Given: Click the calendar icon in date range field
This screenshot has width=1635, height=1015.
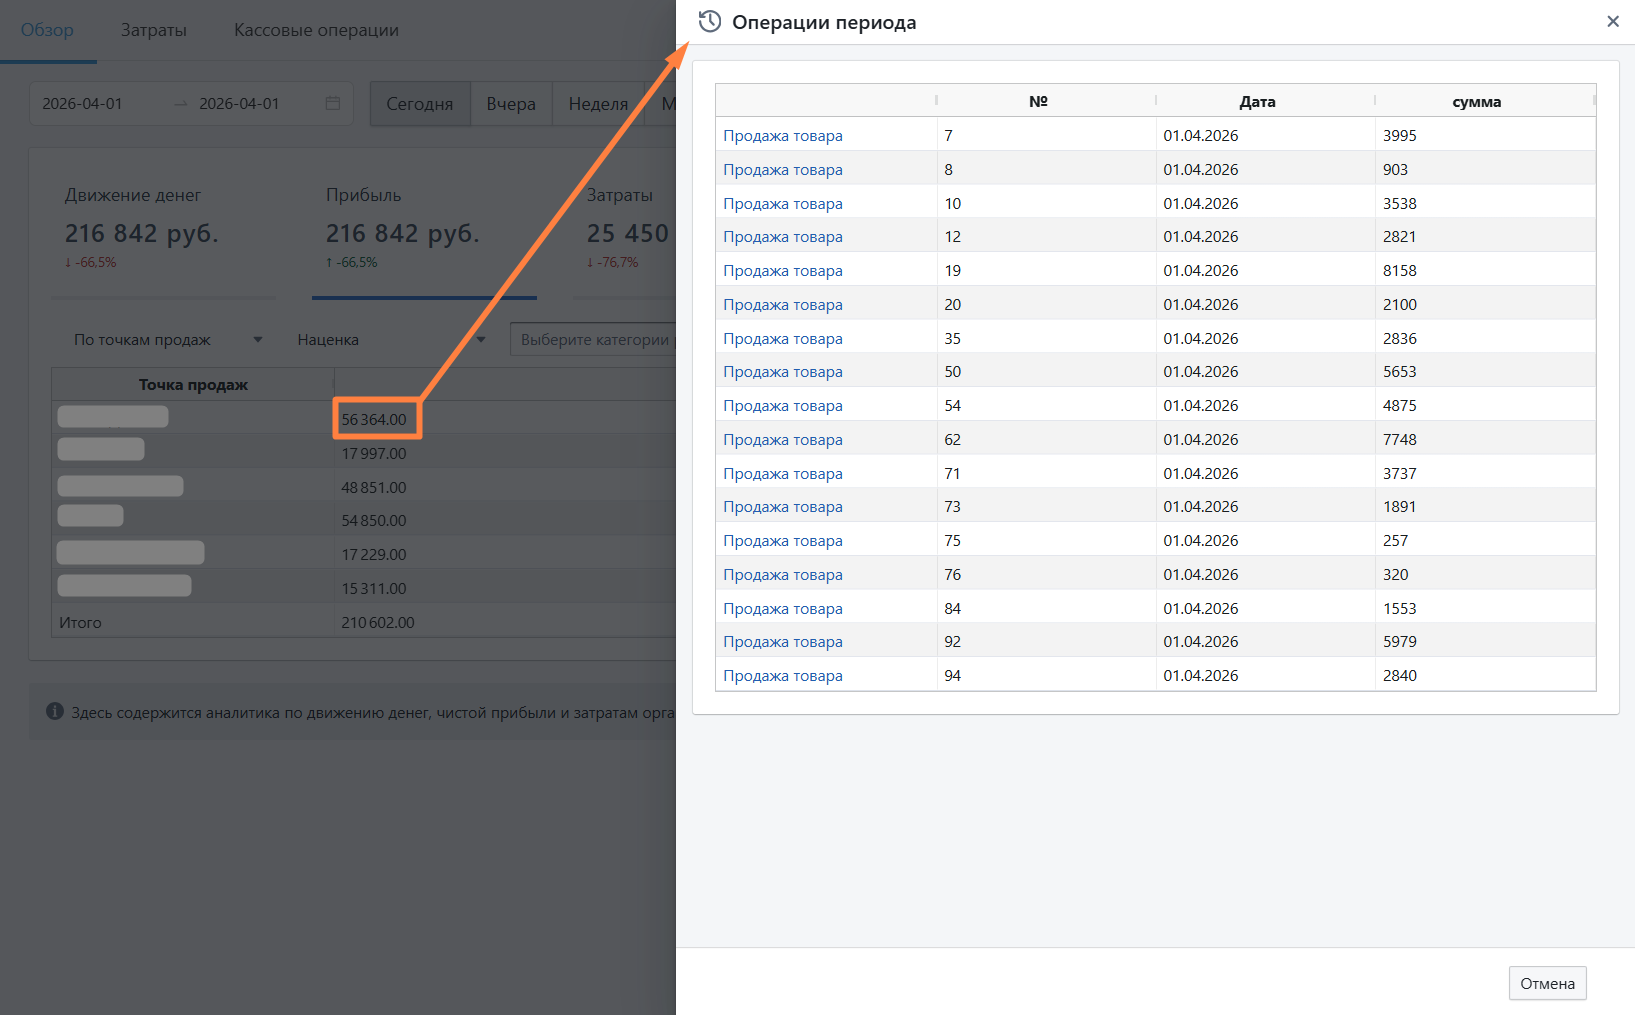Looking at the screenshot, I should click(x=333, y=104).
